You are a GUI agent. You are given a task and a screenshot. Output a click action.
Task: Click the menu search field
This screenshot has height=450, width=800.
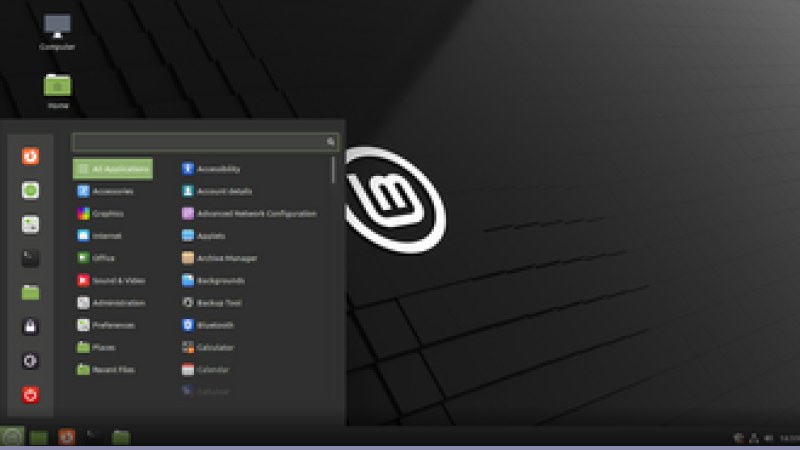click(x=205, y=142)
